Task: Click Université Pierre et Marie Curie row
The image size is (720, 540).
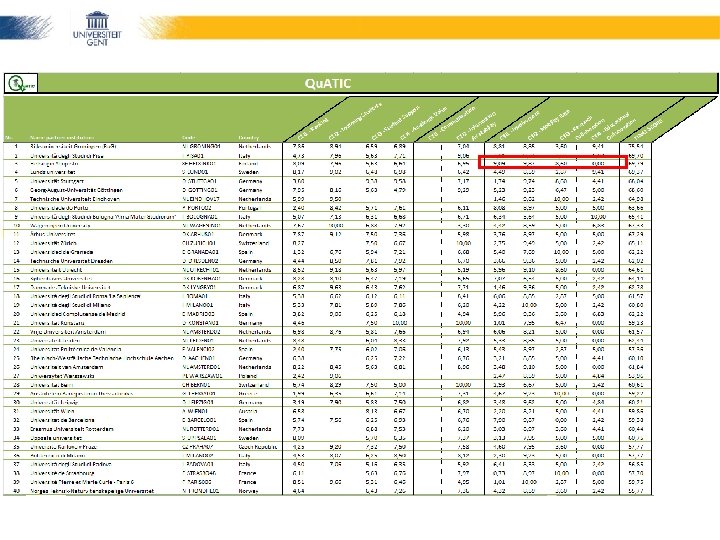Action: point(82,482)
